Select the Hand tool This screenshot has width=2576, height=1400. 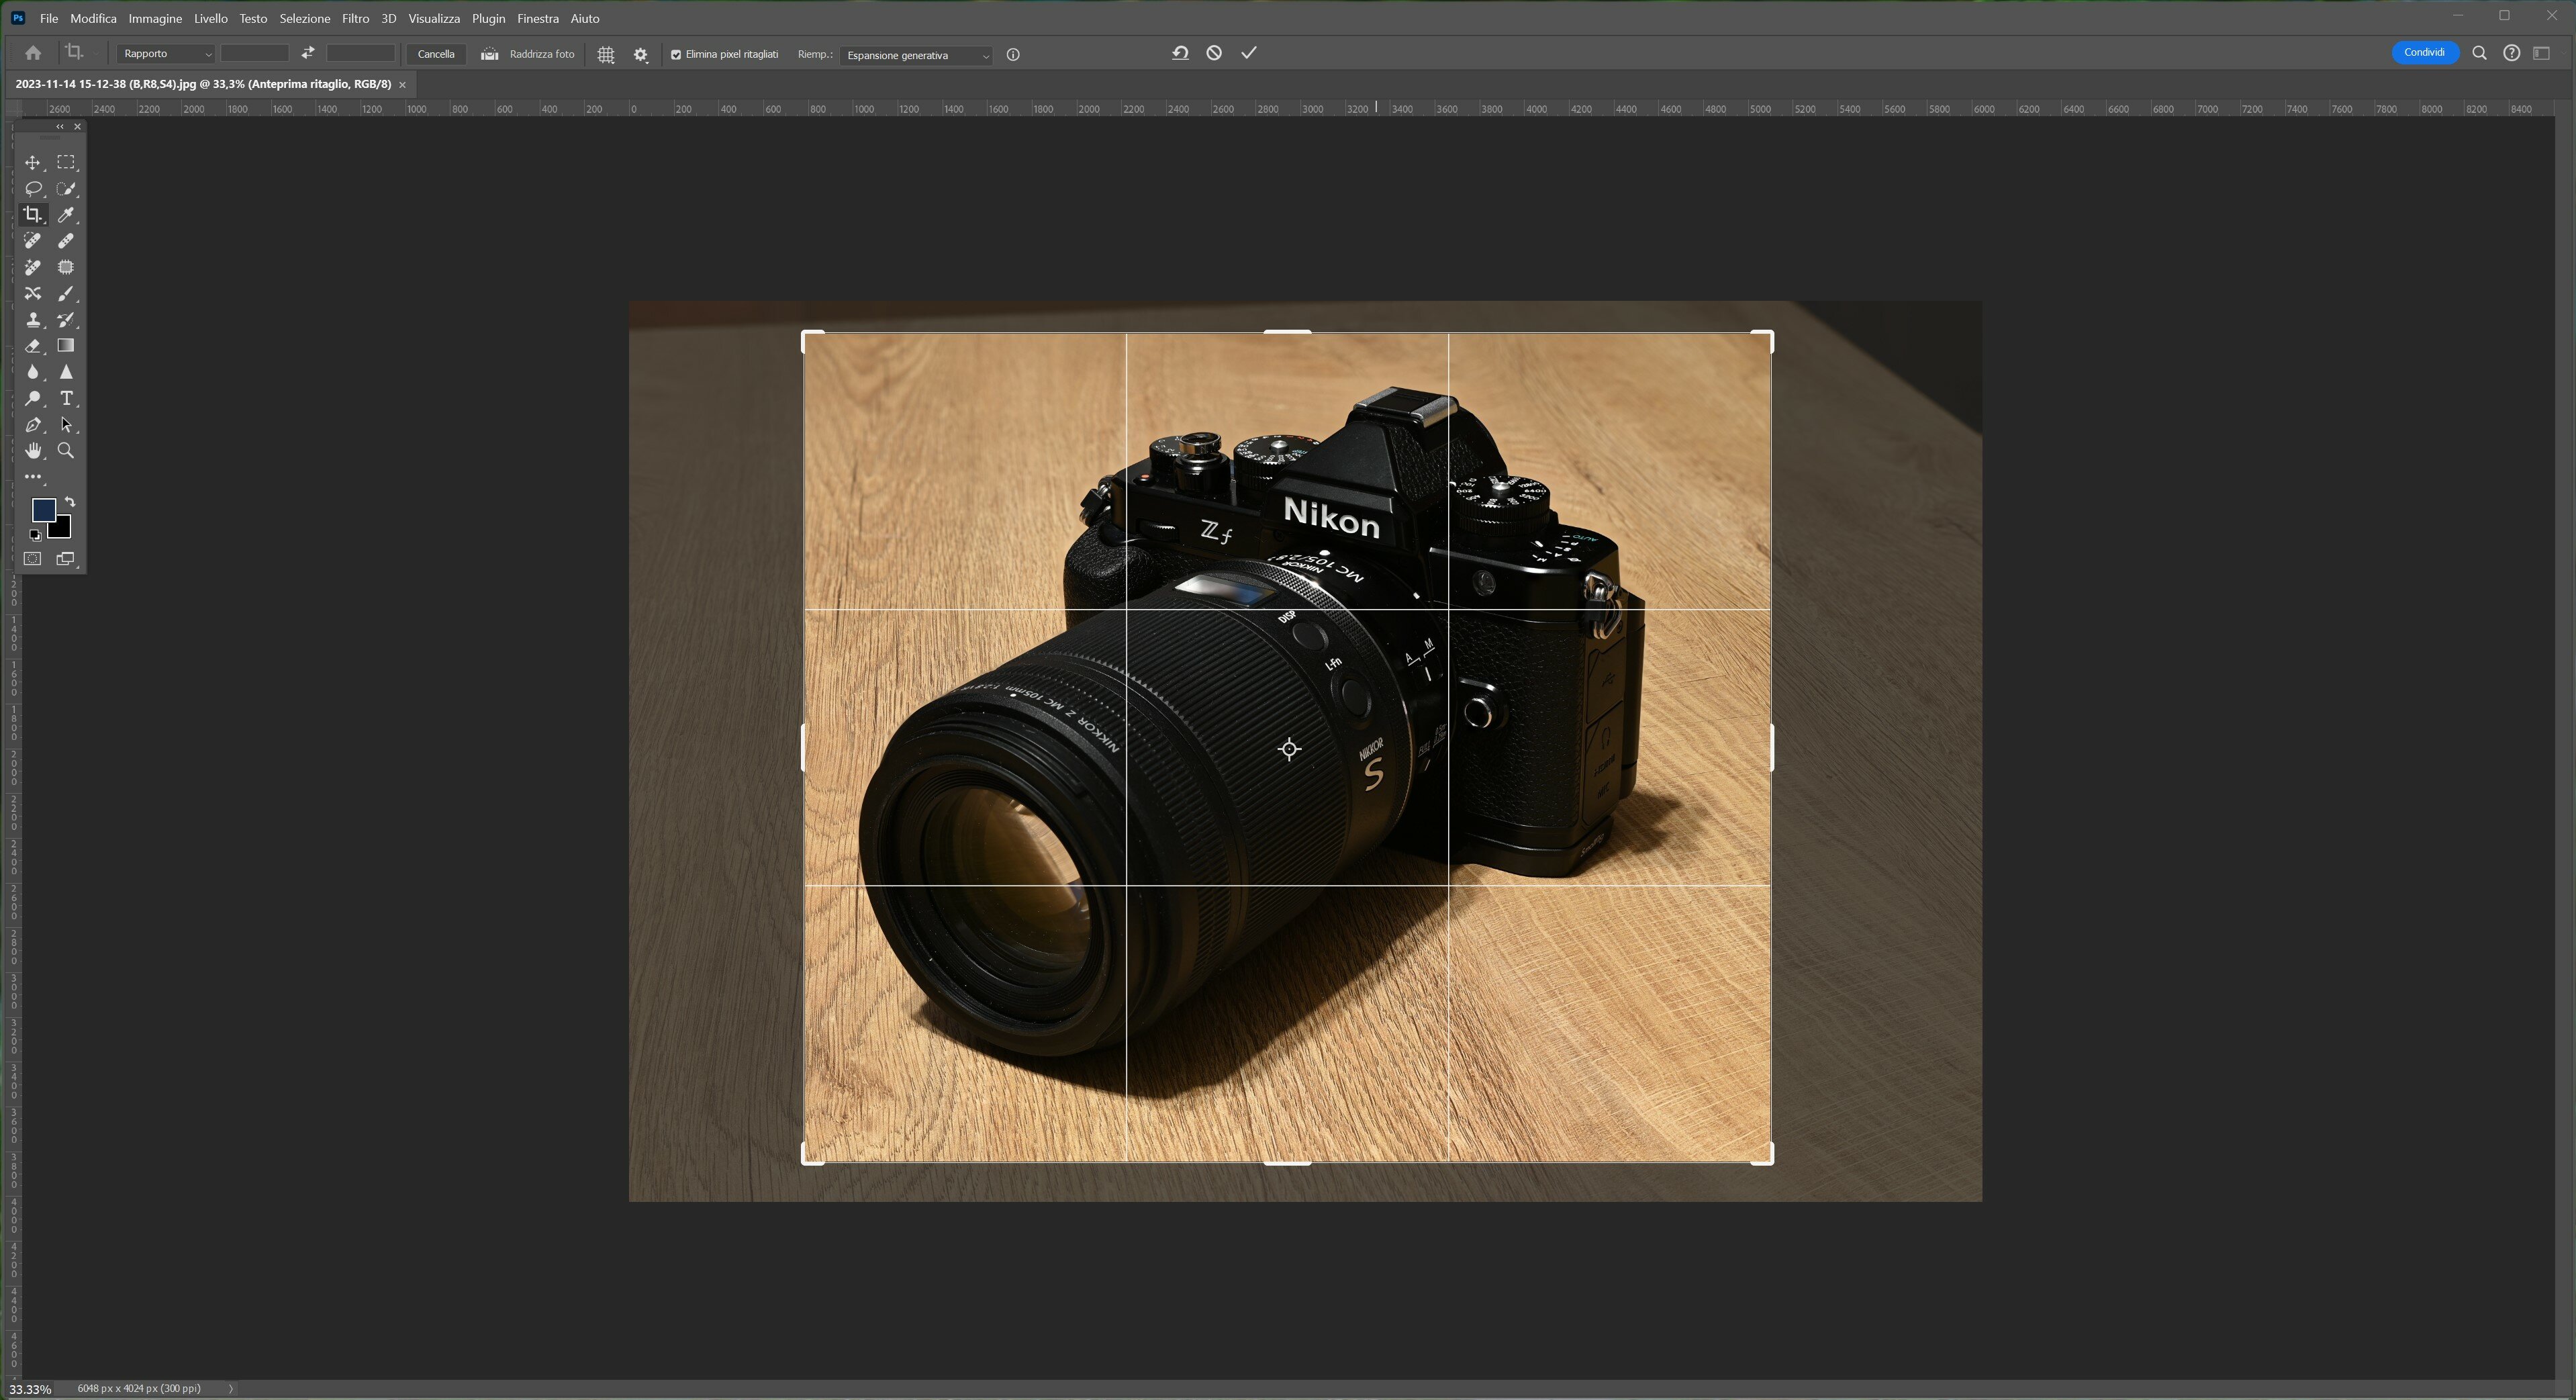coord(33,451)
